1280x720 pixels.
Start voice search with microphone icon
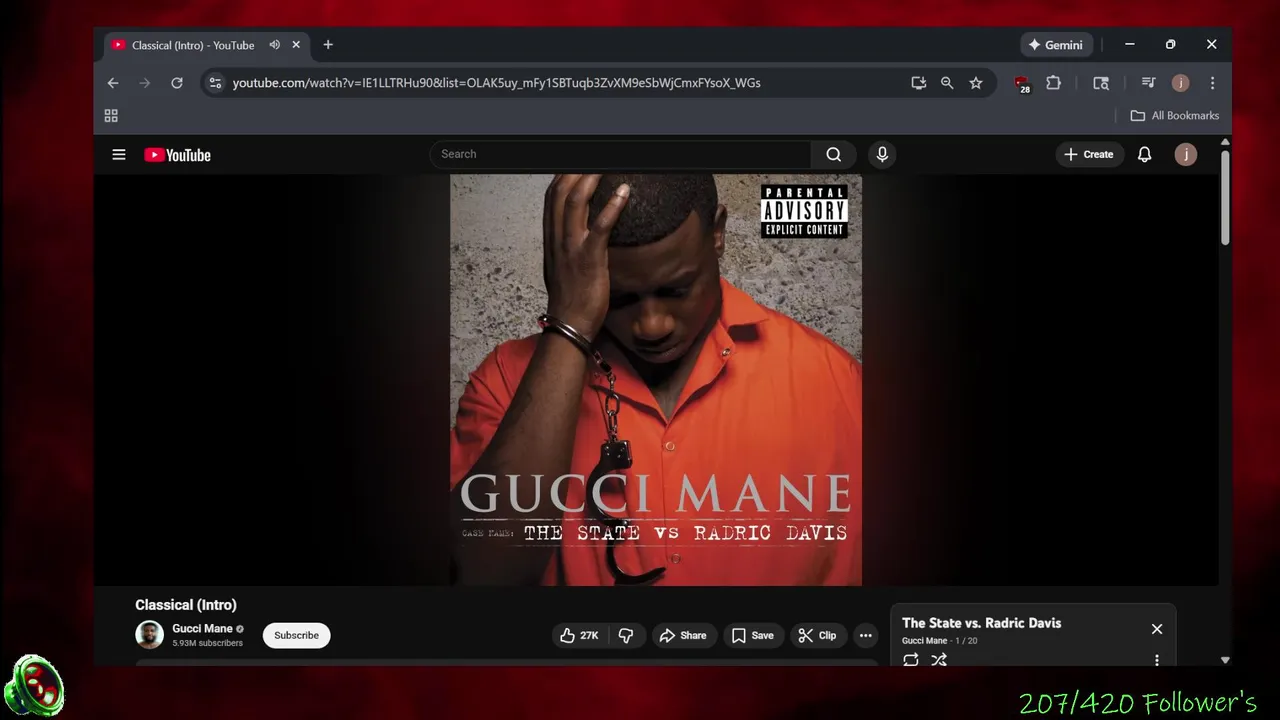pyautogui.click(x=882, y=154)
